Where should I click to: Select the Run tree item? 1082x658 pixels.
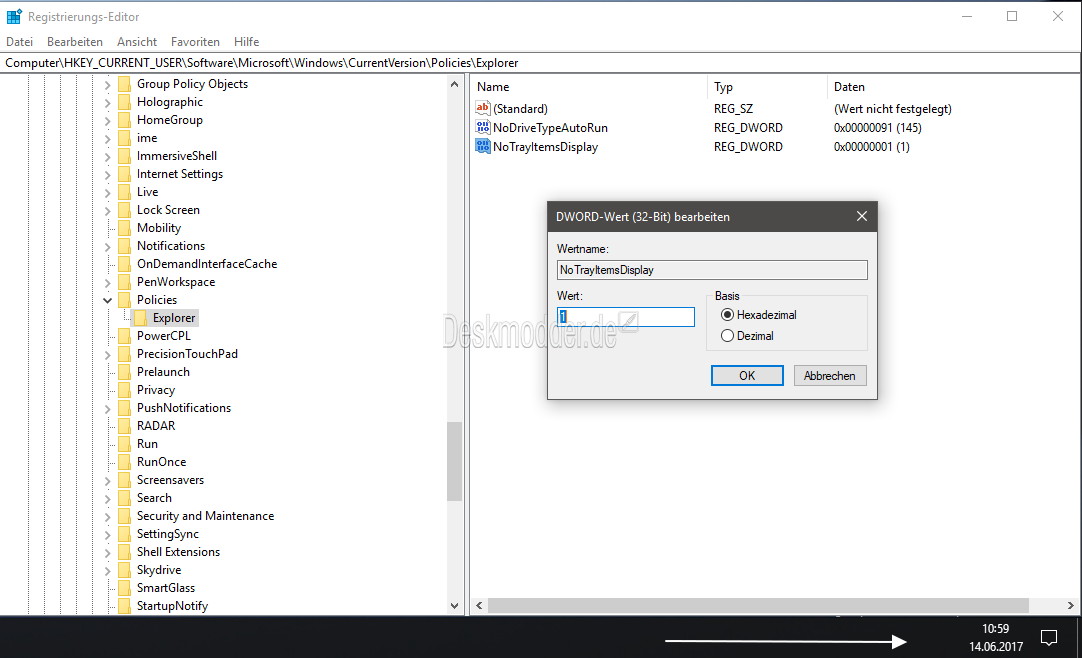pyautogui.click(x=147, y=443)
